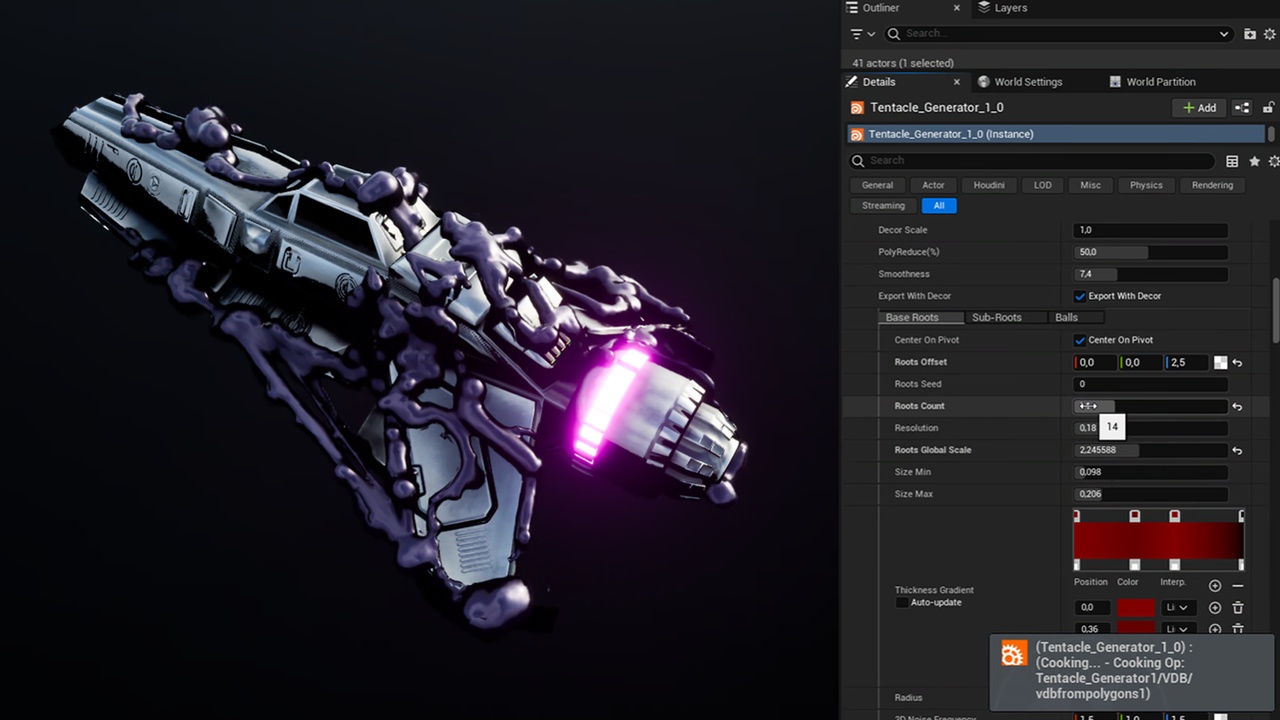Click the Roots Seed value field
The image size is (1280, 720).
click(x=1151, y=384)
